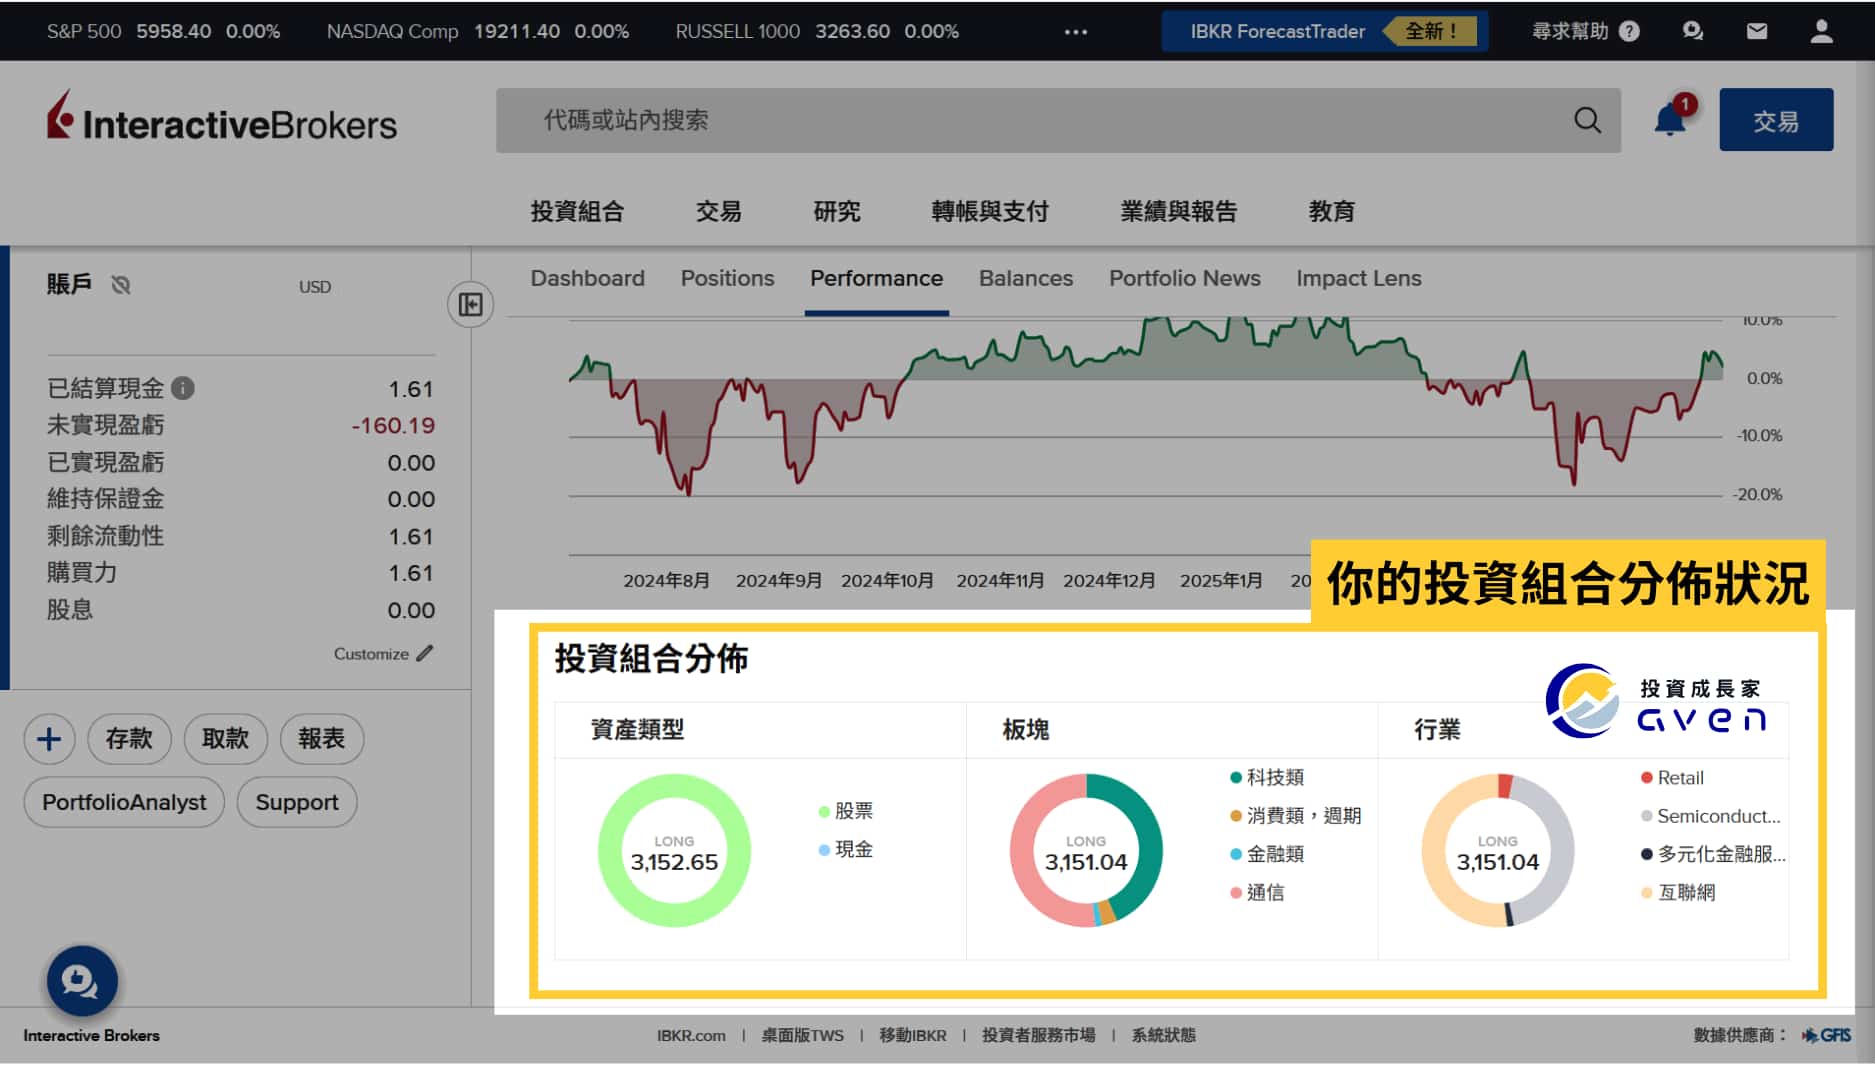Collapse the account side panel
Screen dimensions: 1875x1065
pyautogui.click(x=470, y=304)
